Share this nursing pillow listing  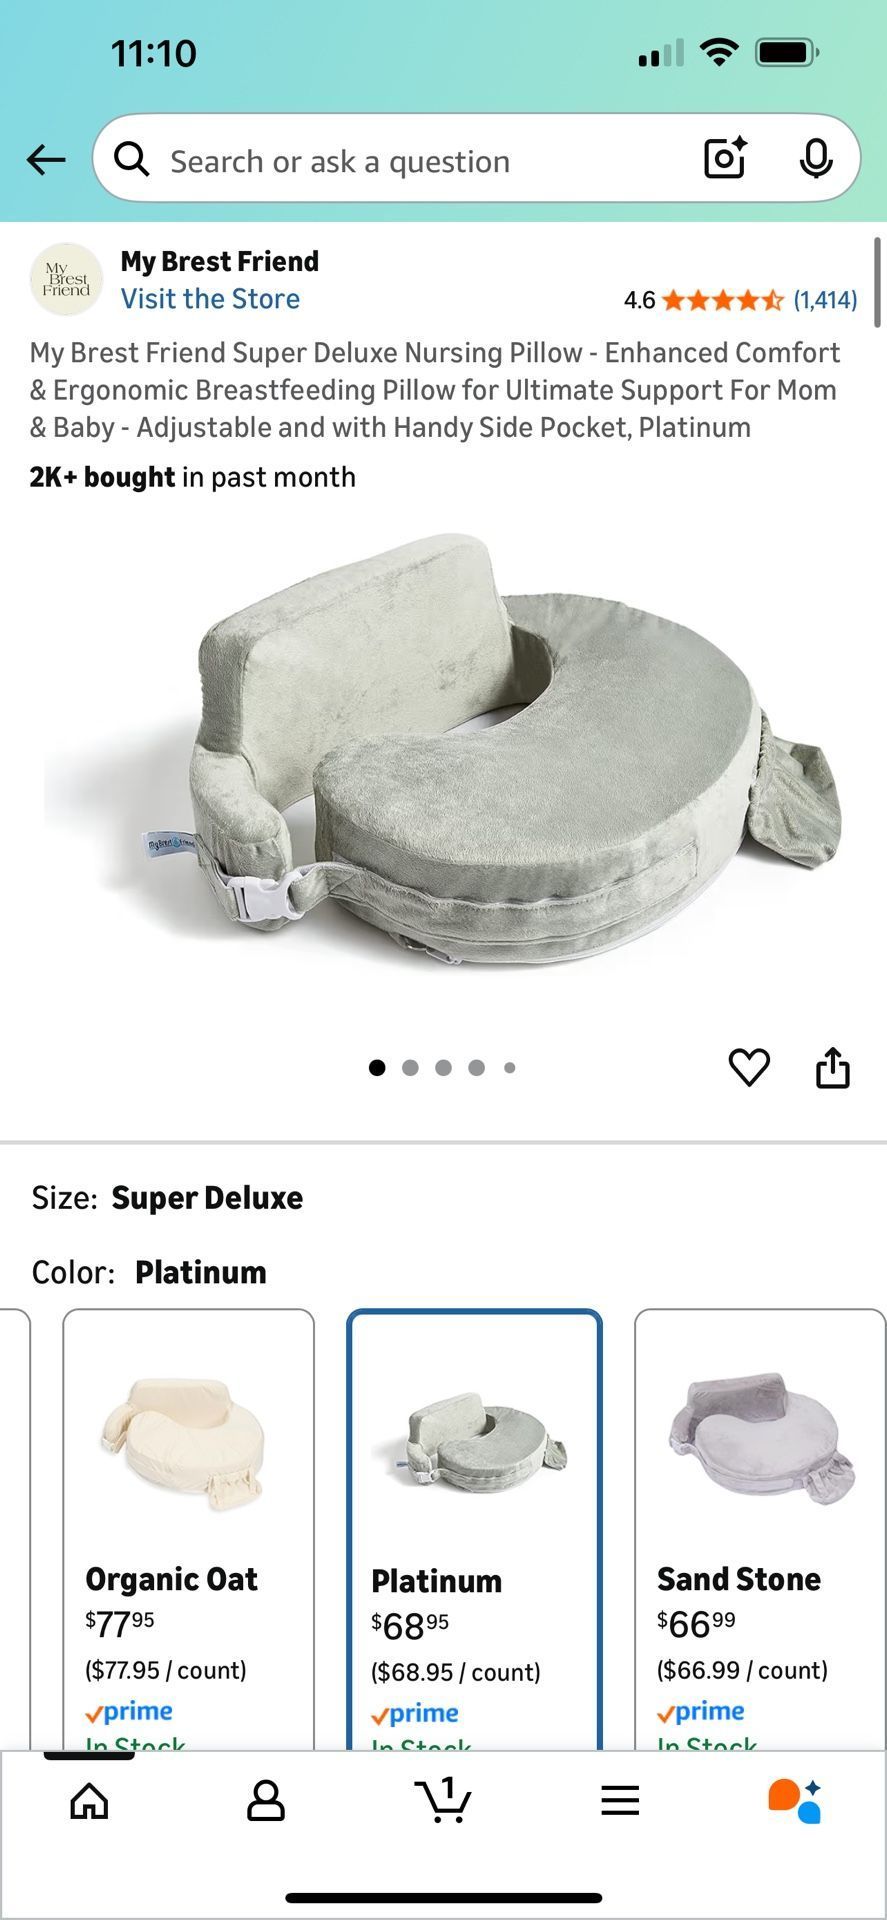[835, 1066]
